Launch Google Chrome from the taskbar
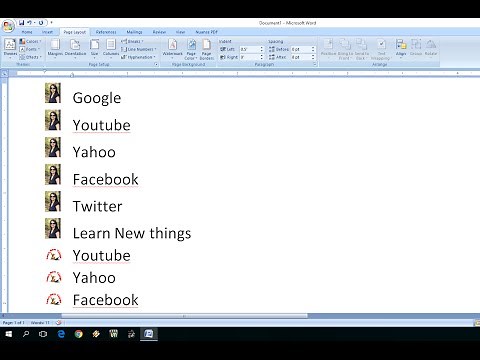 (x=79, y=334)
